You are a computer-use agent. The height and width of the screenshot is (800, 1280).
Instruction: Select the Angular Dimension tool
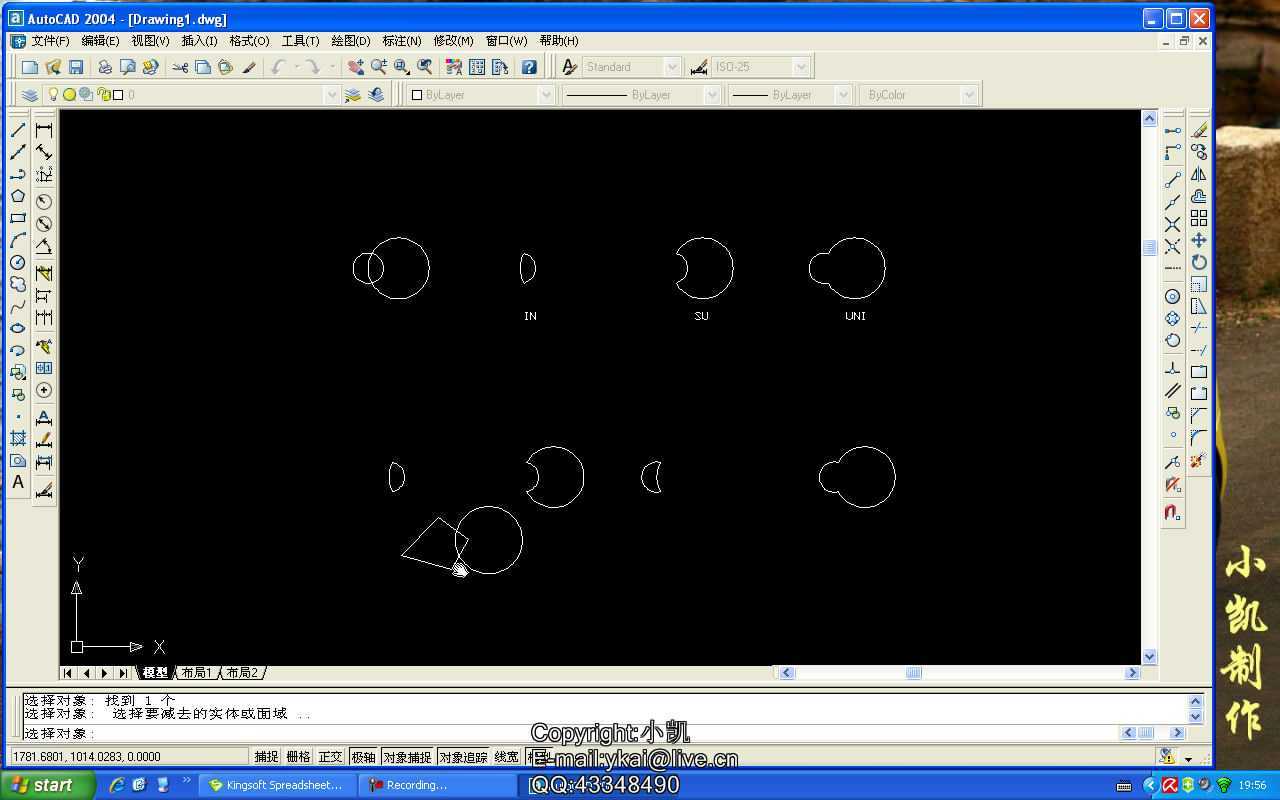(x=44, y=246)
